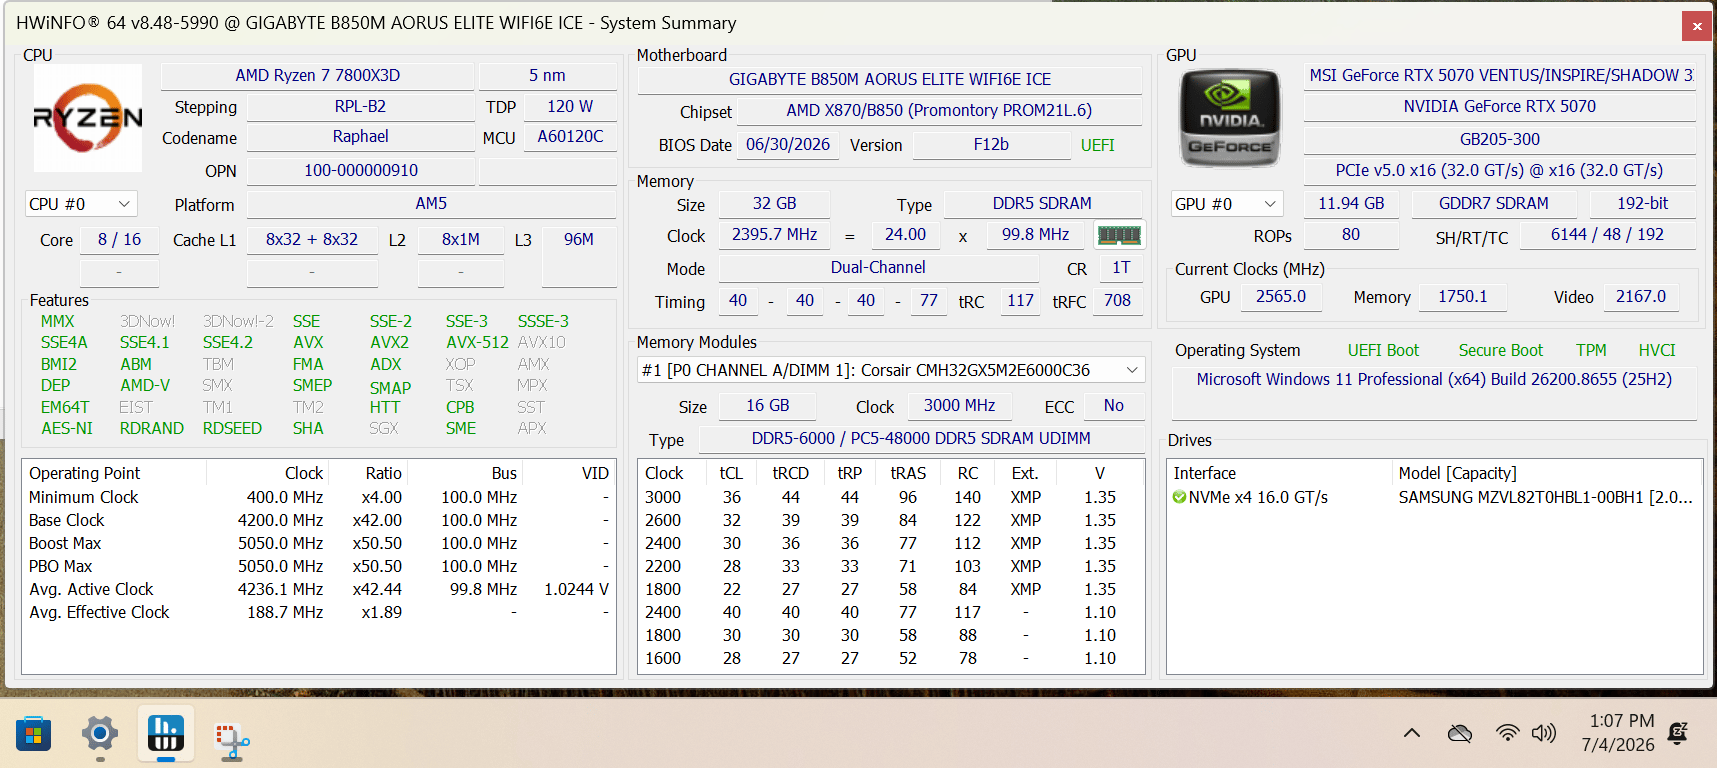Click the 3000 MHz module clock field

tap(959, 406)
